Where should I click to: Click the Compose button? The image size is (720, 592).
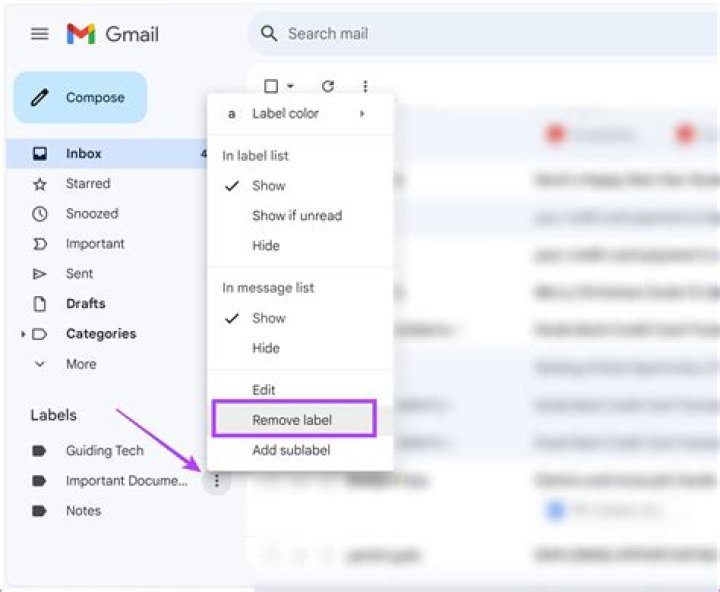coord(80,97)
